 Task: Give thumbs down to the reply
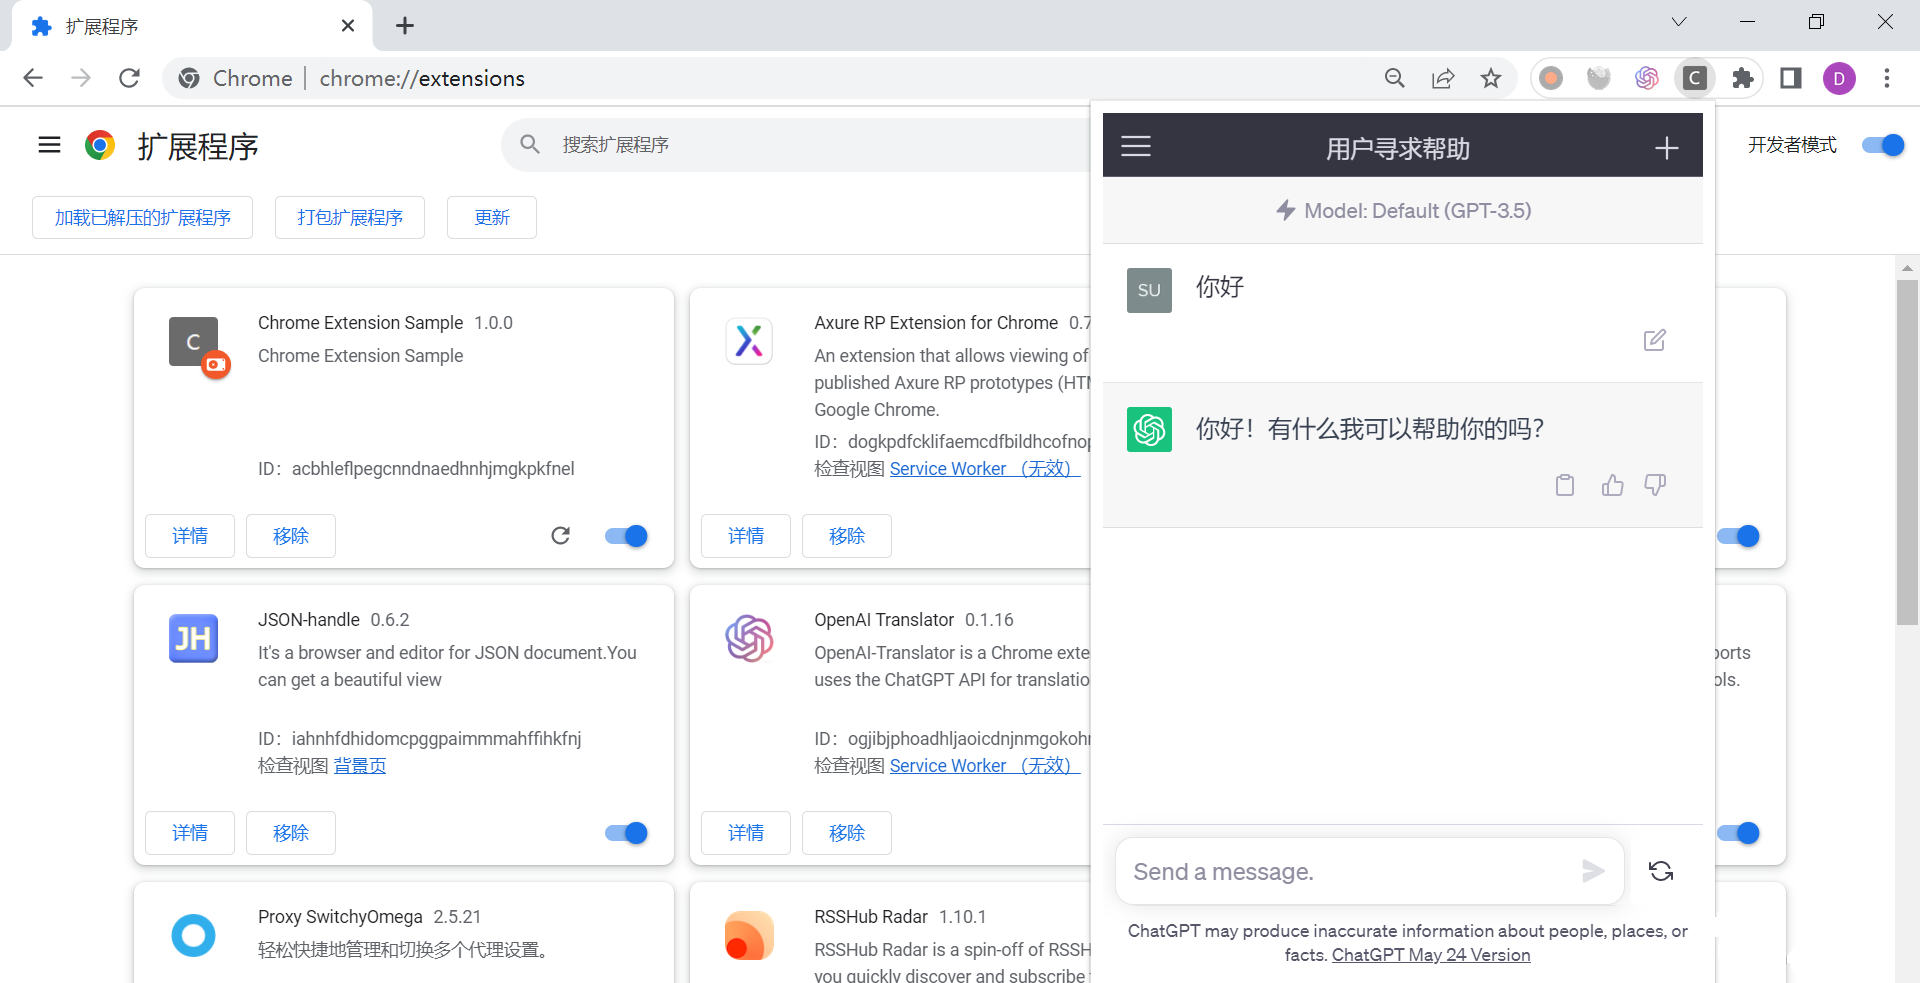coord(1656,485)
